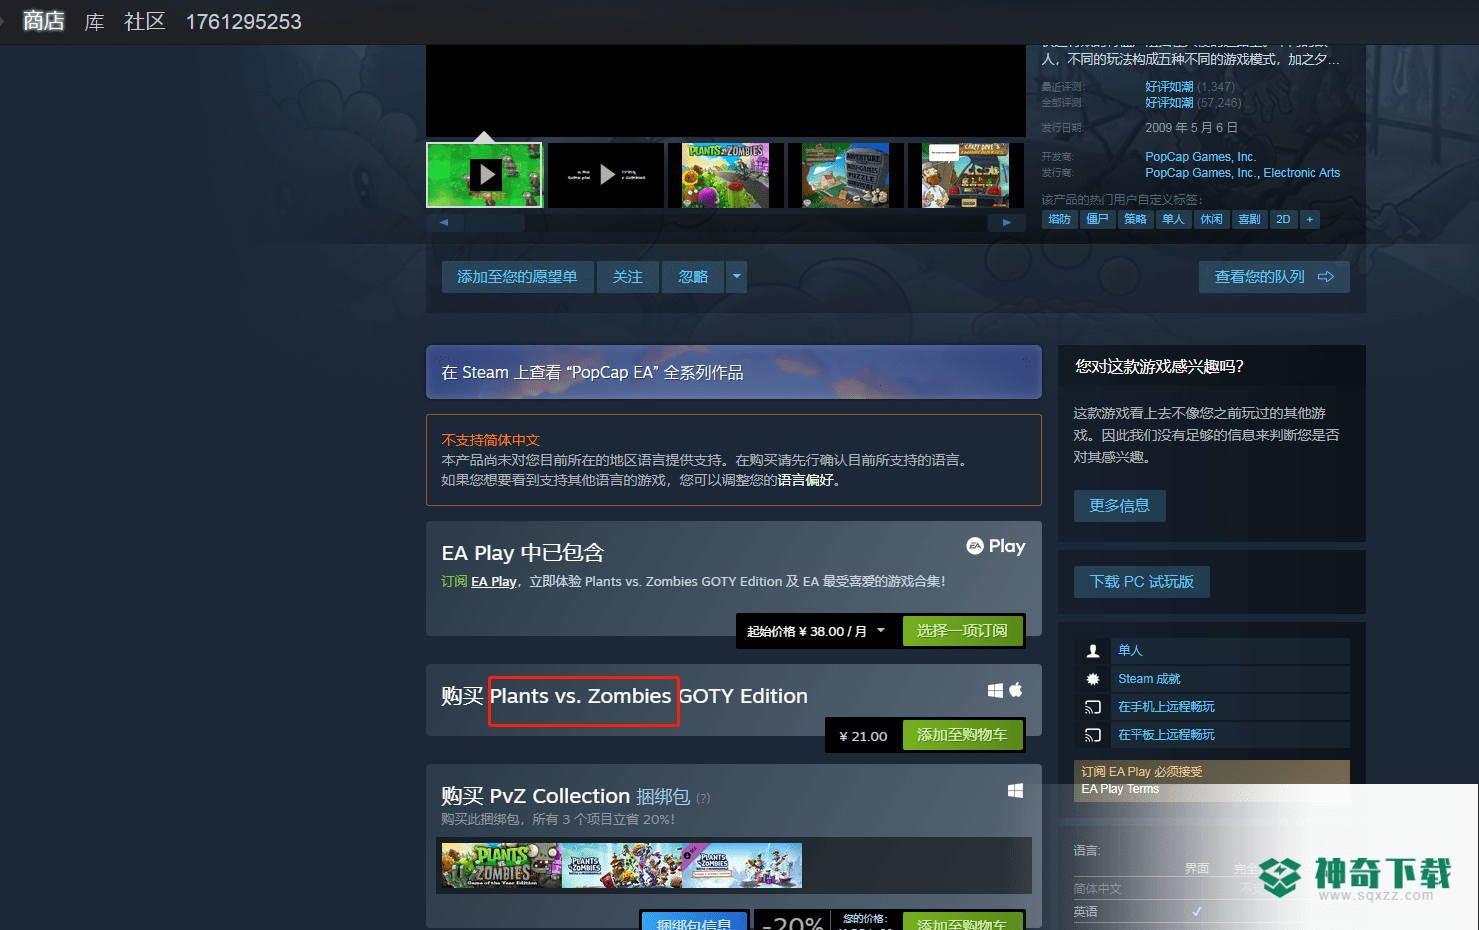Open the 1761295253 profile menu
Image resolution: width=1479 pixels, height=930 pixels.
click(x=243, y=21)
